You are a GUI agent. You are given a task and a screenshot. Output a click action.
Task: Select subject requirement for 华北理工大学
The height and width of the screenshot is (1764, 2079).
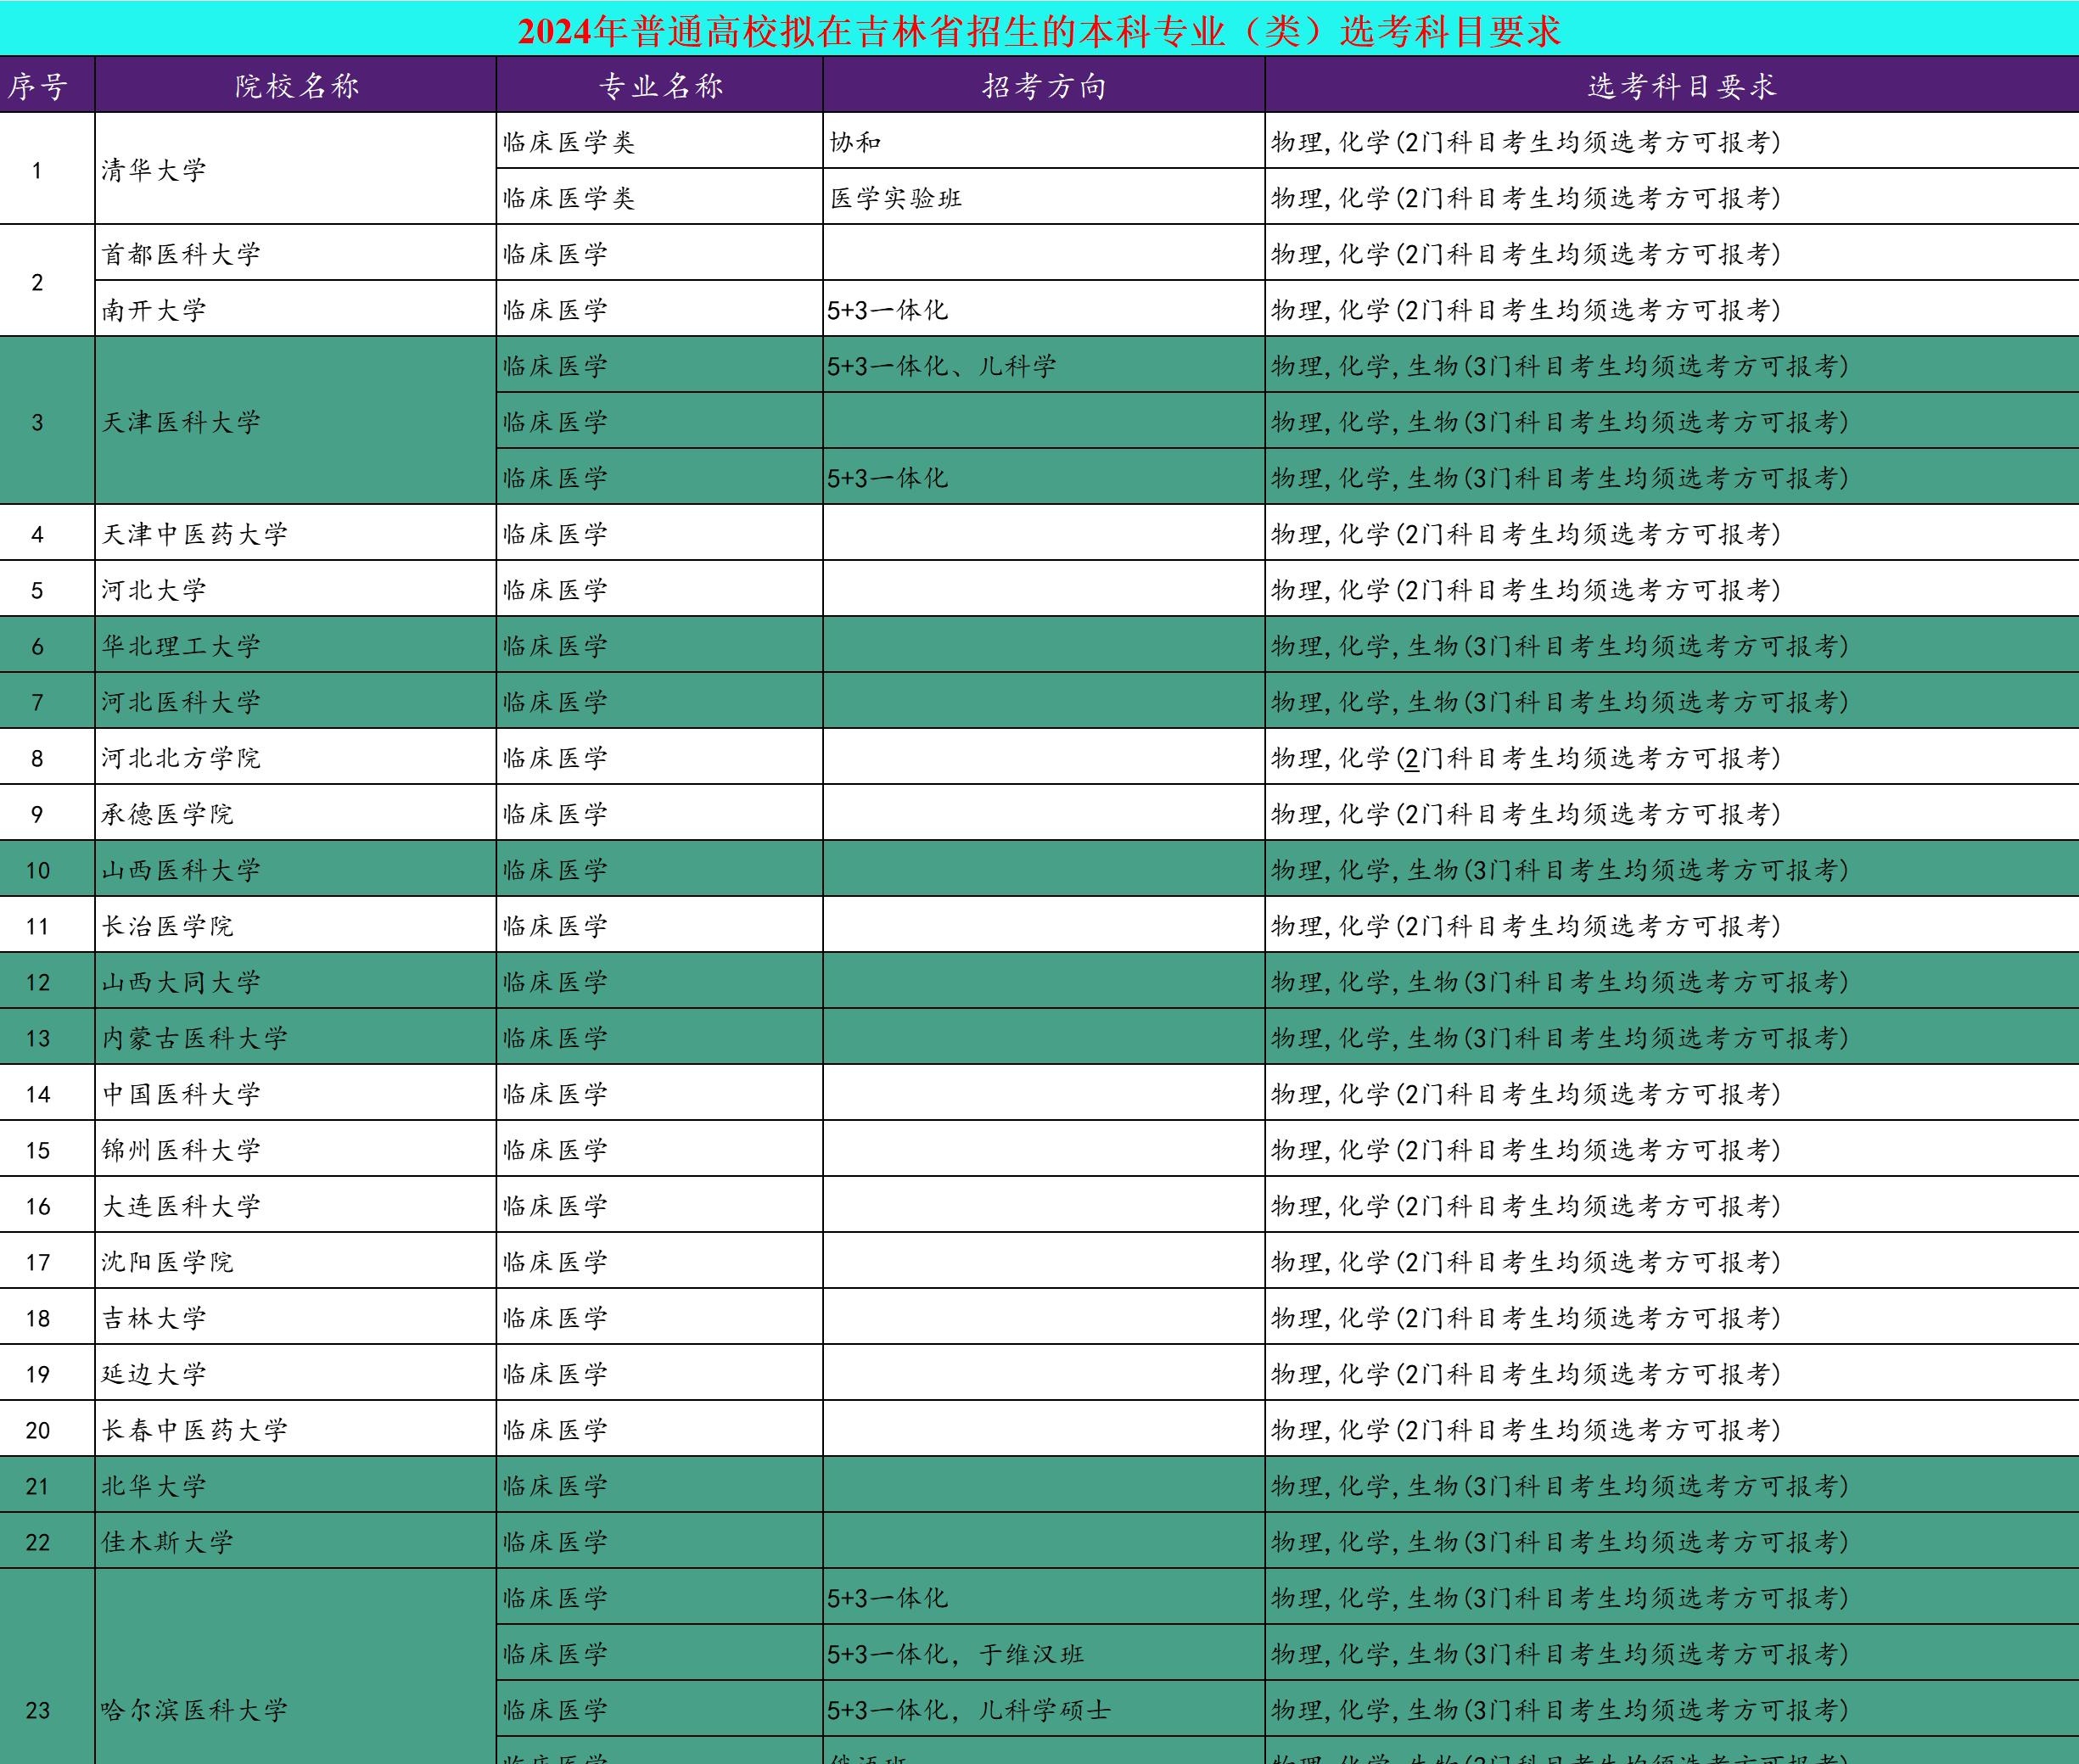1672,645
